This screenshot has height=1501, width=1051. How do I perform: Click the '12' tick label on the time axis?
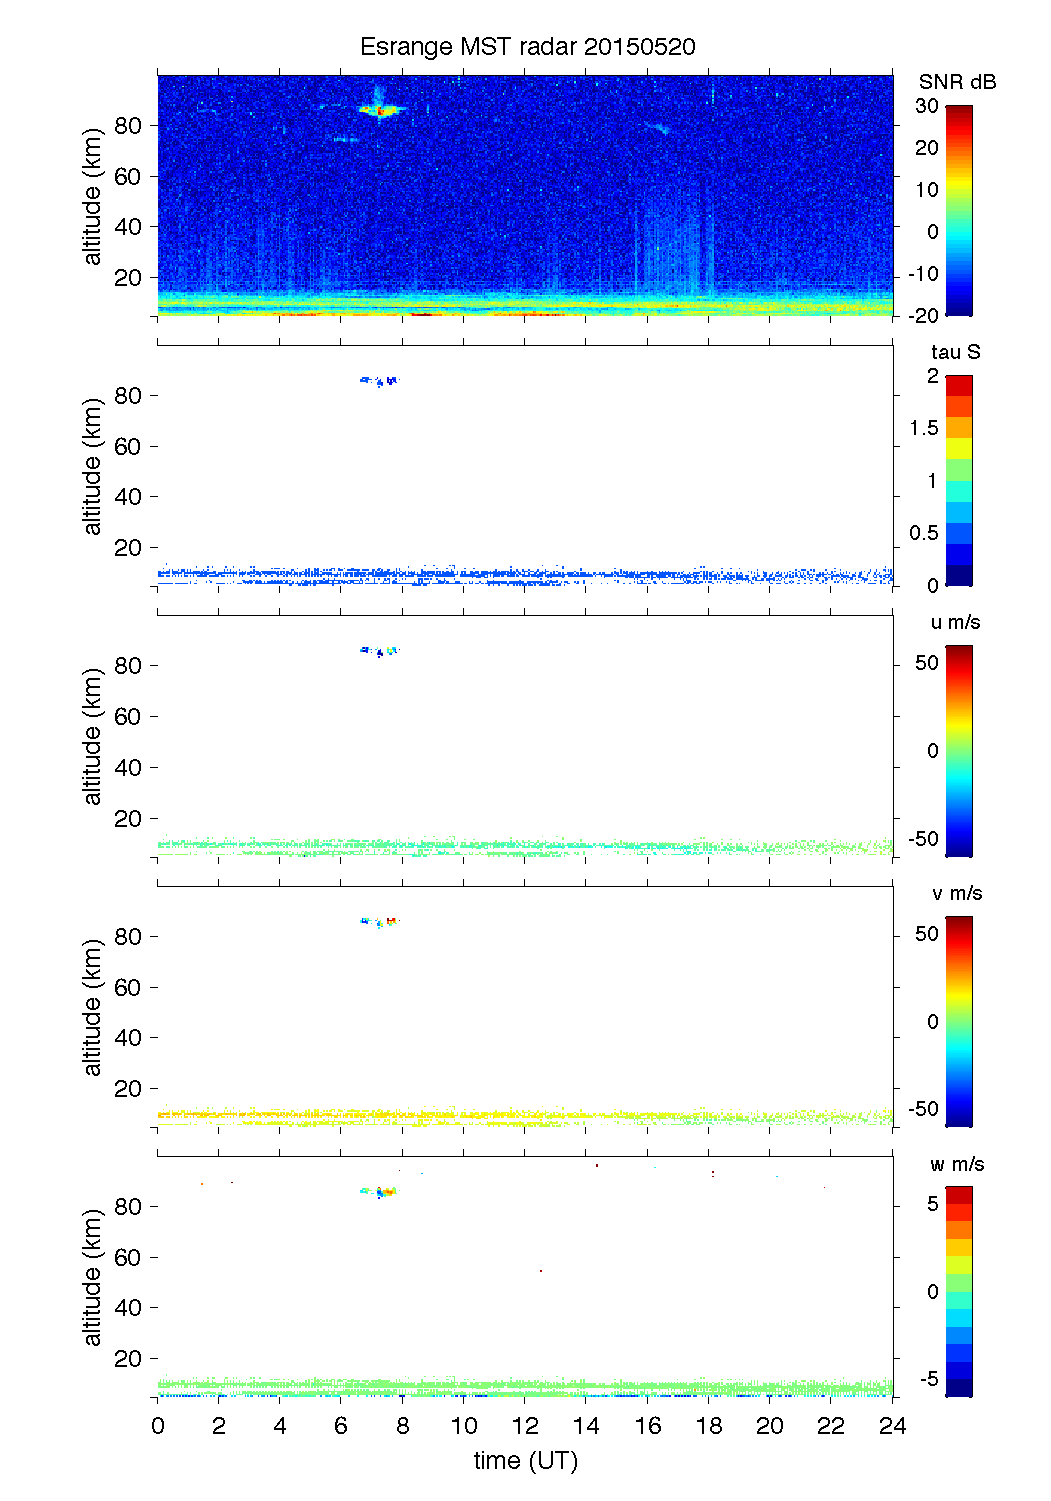(x=525, y=1426)
